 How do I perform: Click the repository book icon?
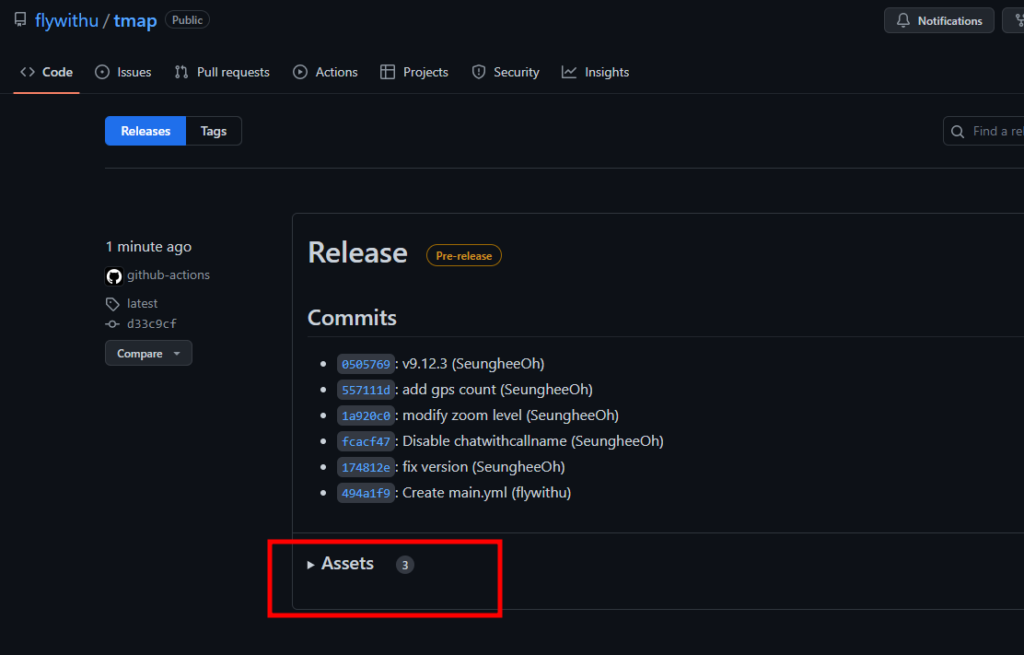pos(20,20)
